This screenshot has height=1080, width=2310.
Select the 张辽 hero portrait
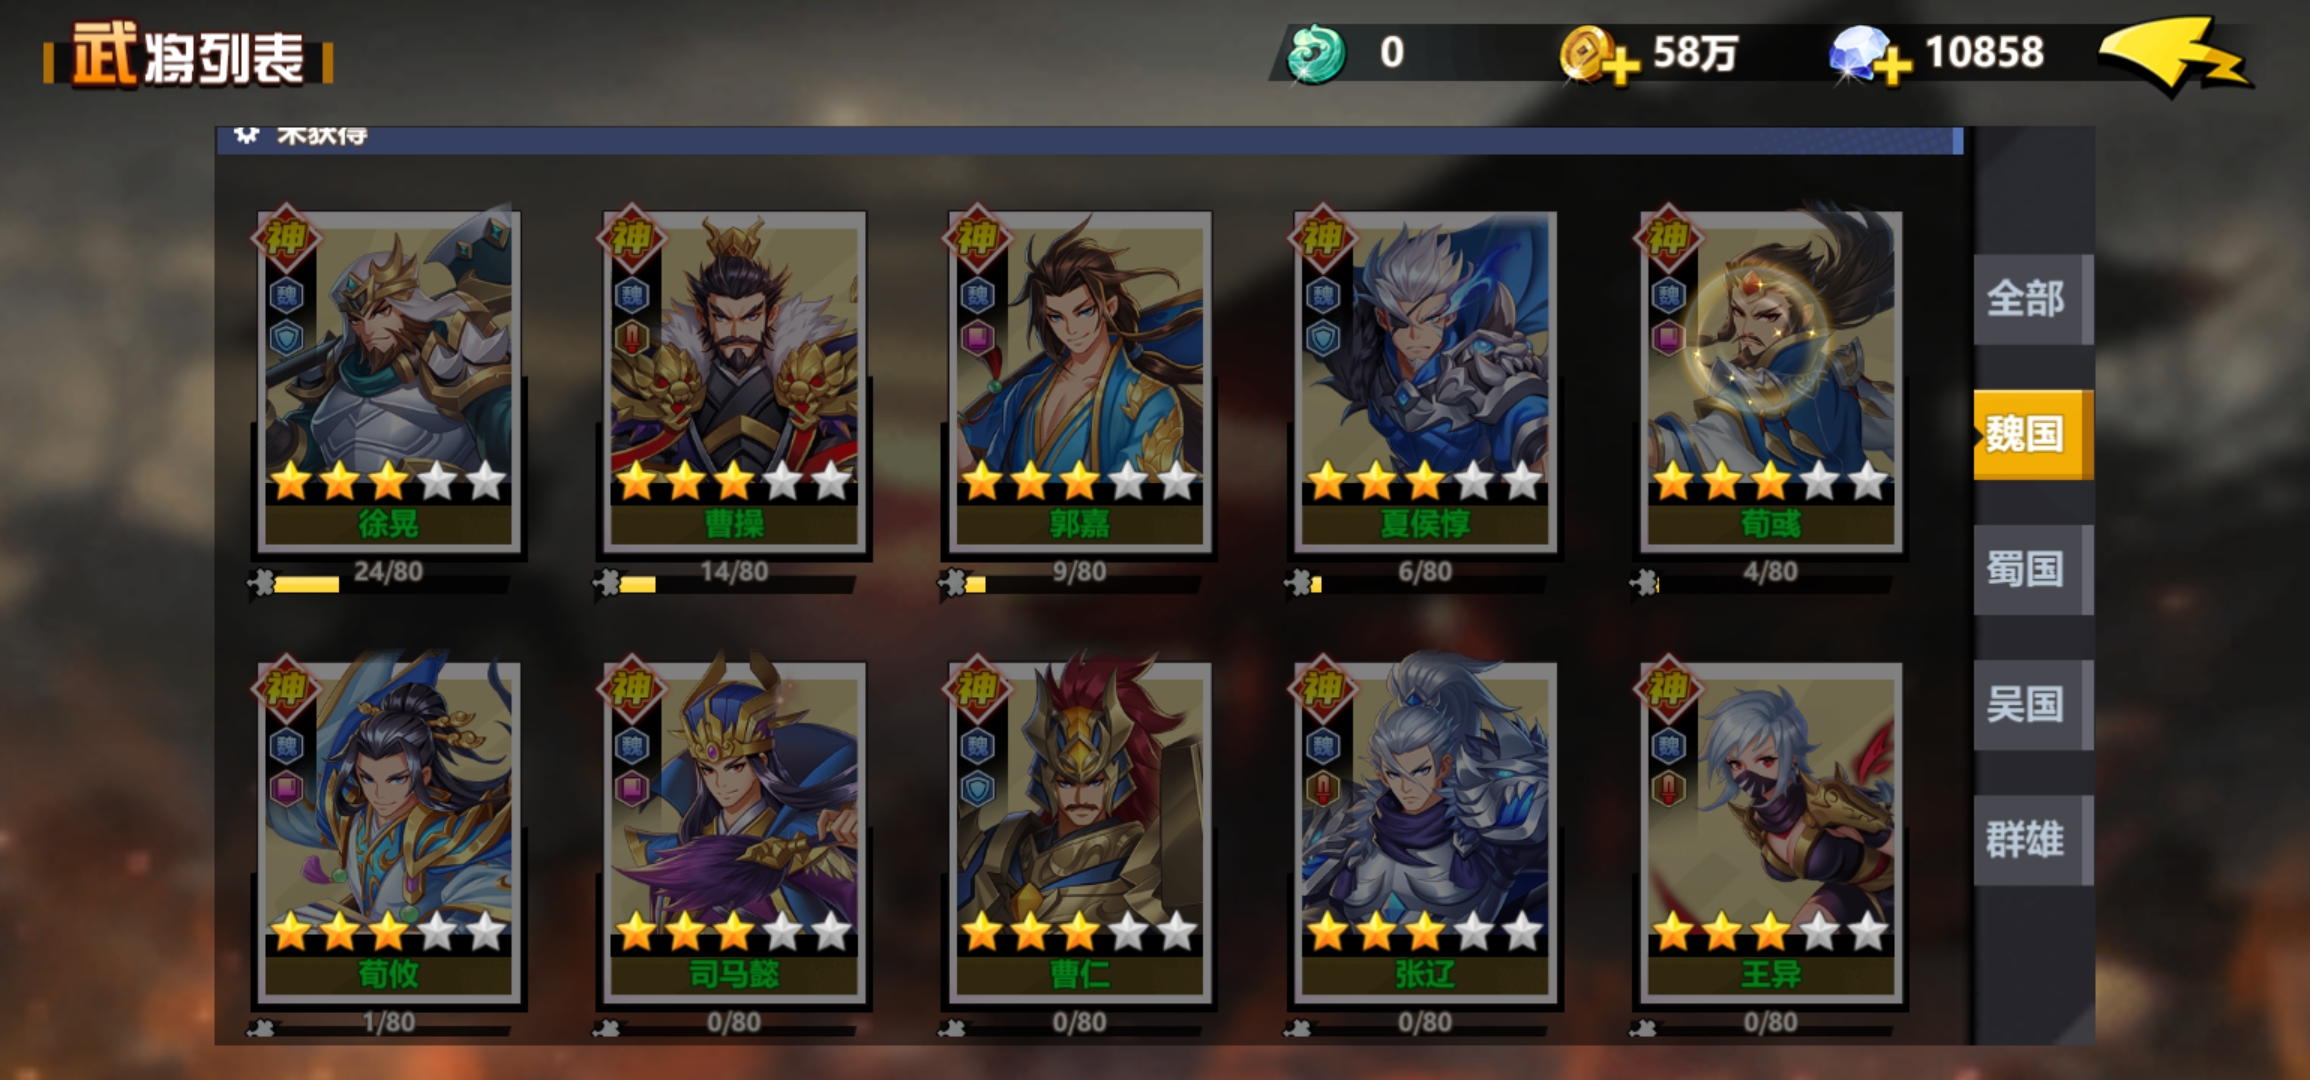[x=1425, y=830]
